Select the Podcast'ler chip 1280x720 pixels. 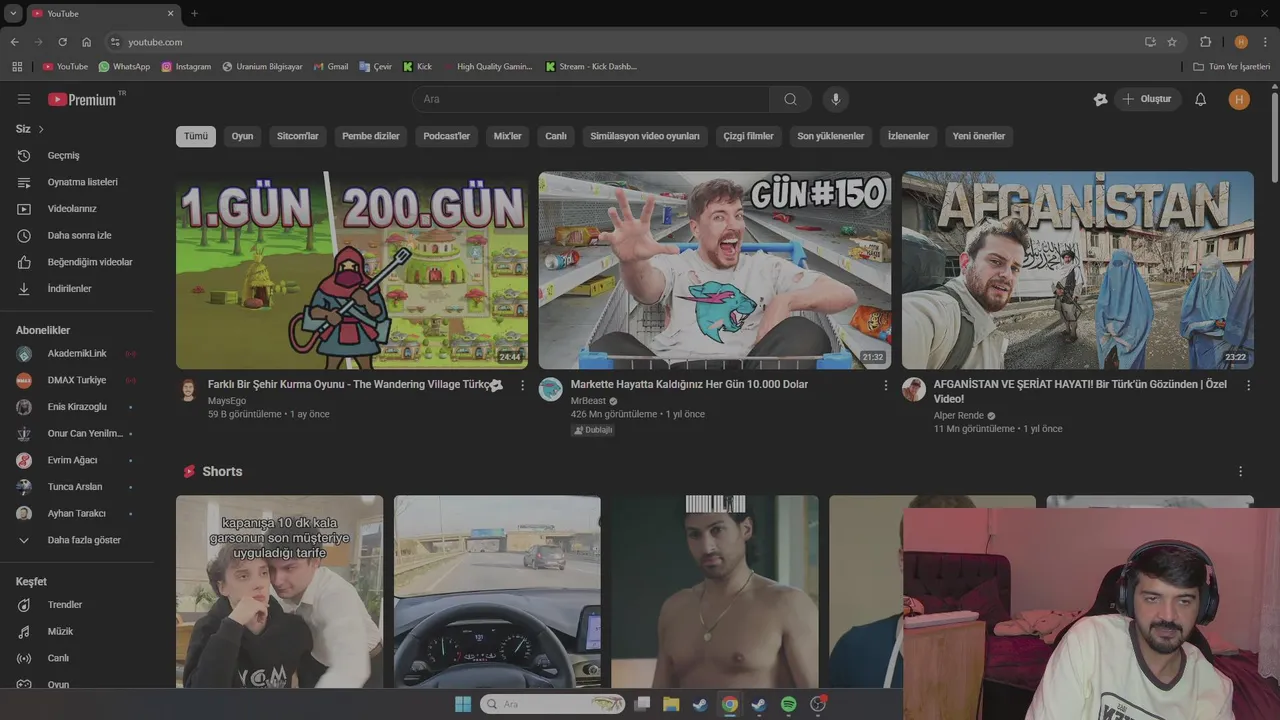[x=446, y=136]
